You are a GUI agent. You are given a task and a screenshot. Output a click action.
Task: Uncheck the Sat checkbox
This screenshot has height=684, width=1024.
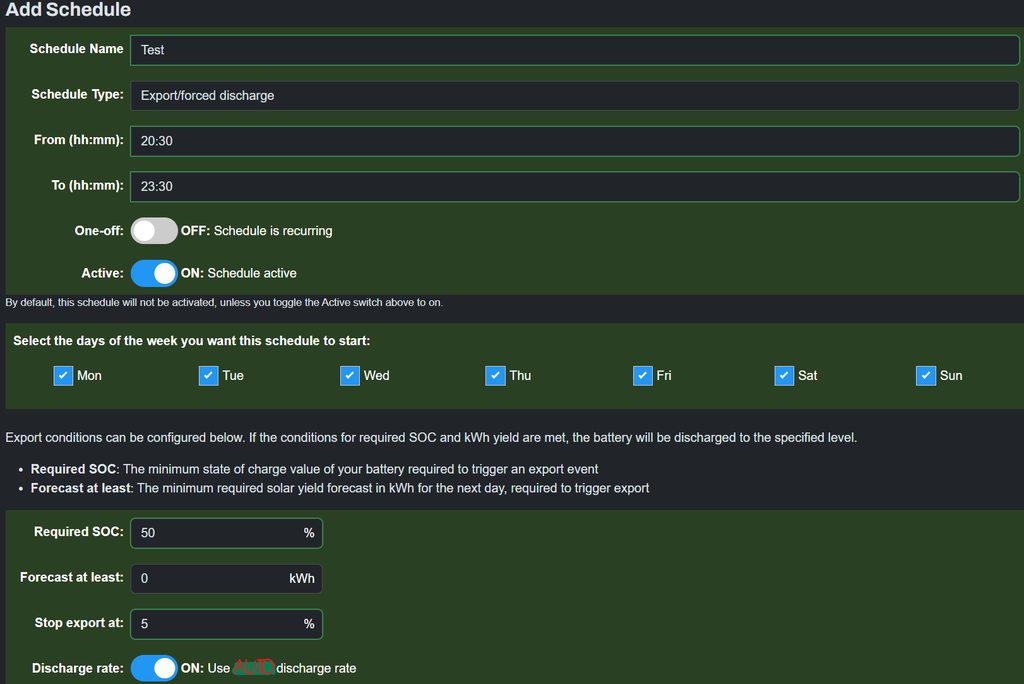click(x=784, y=376)
